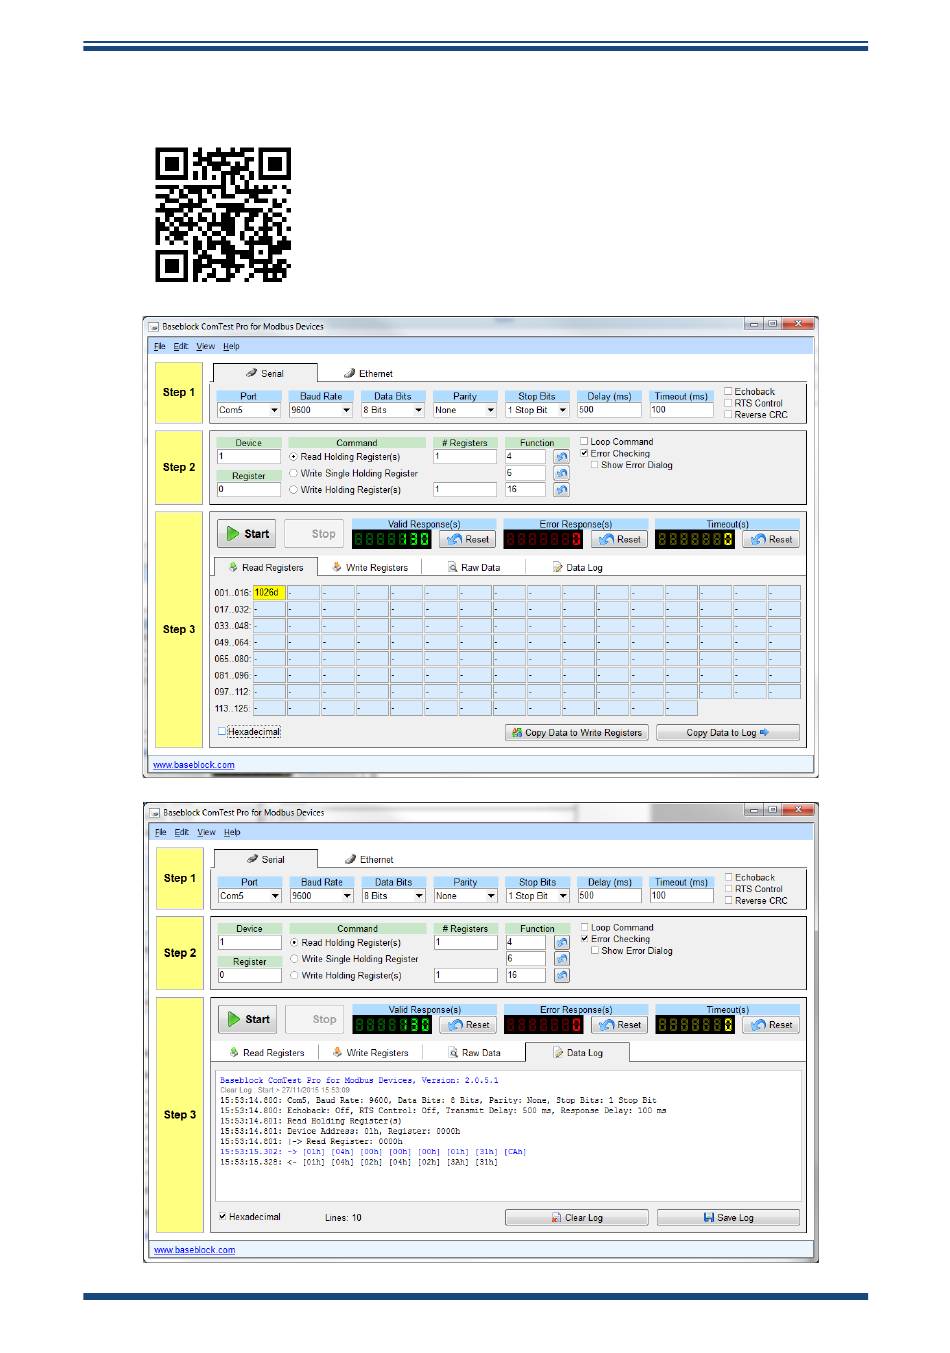Select register cell showing 1026d
This screenshot has height=1353, width=950.
269,593
